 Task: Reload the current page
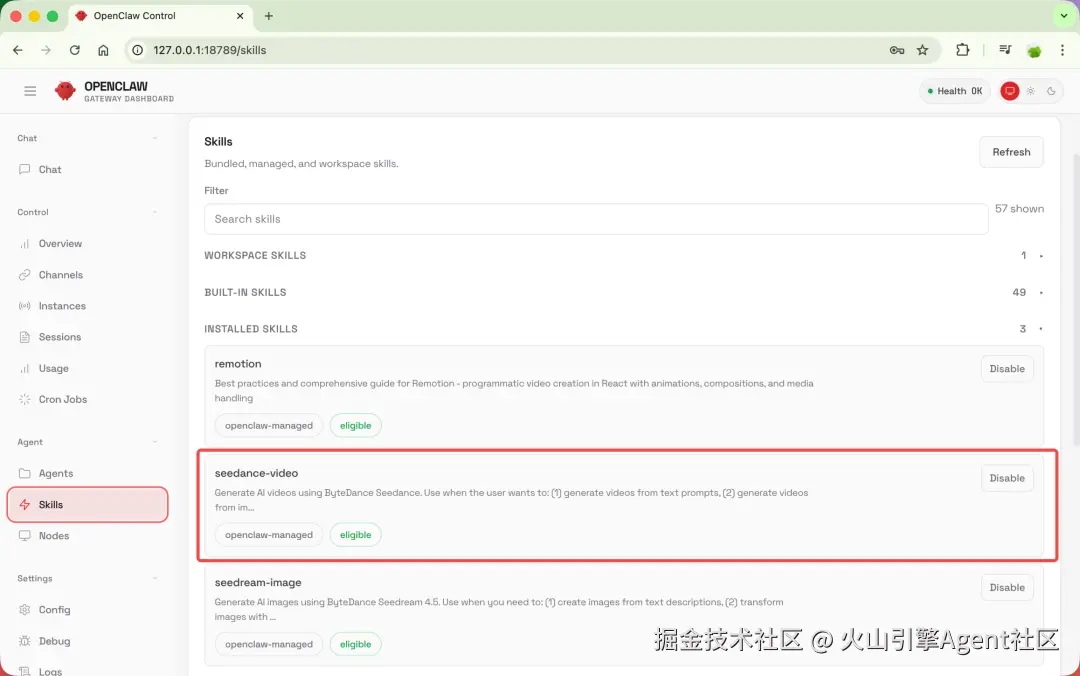[x=74, y=50]
